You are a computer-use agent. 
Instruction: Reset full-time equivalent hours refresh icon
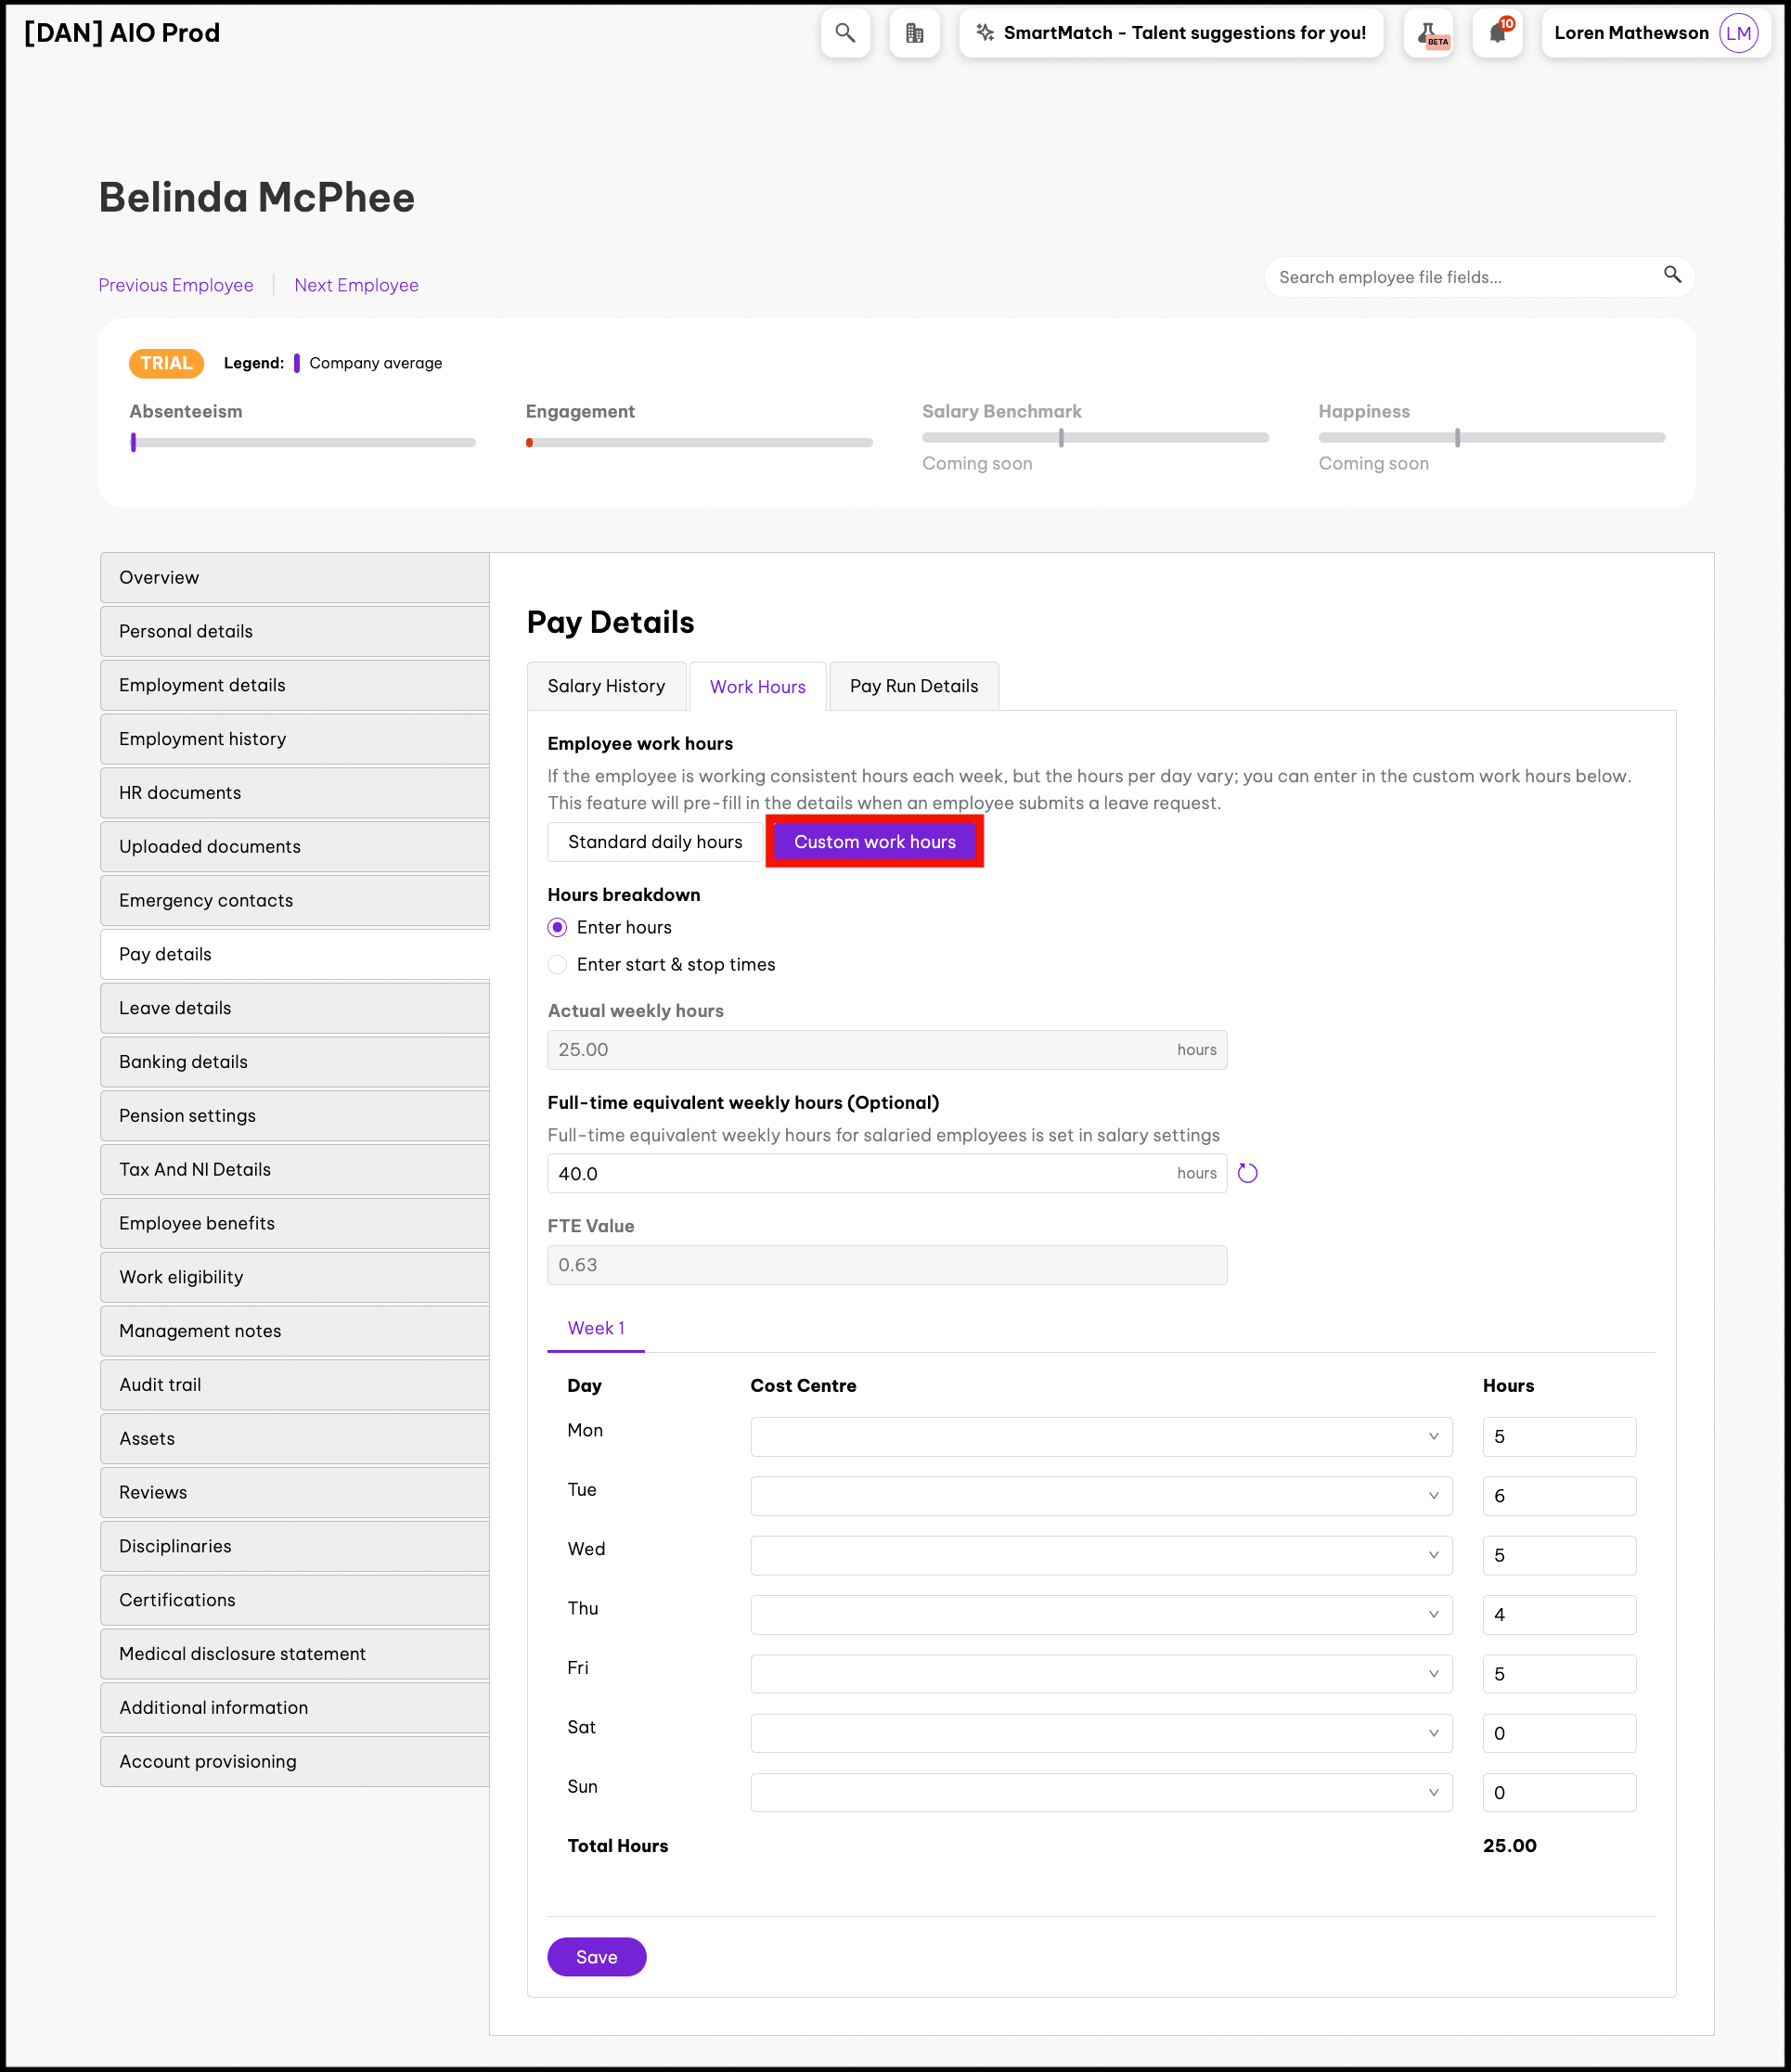click(1247, 1173)
